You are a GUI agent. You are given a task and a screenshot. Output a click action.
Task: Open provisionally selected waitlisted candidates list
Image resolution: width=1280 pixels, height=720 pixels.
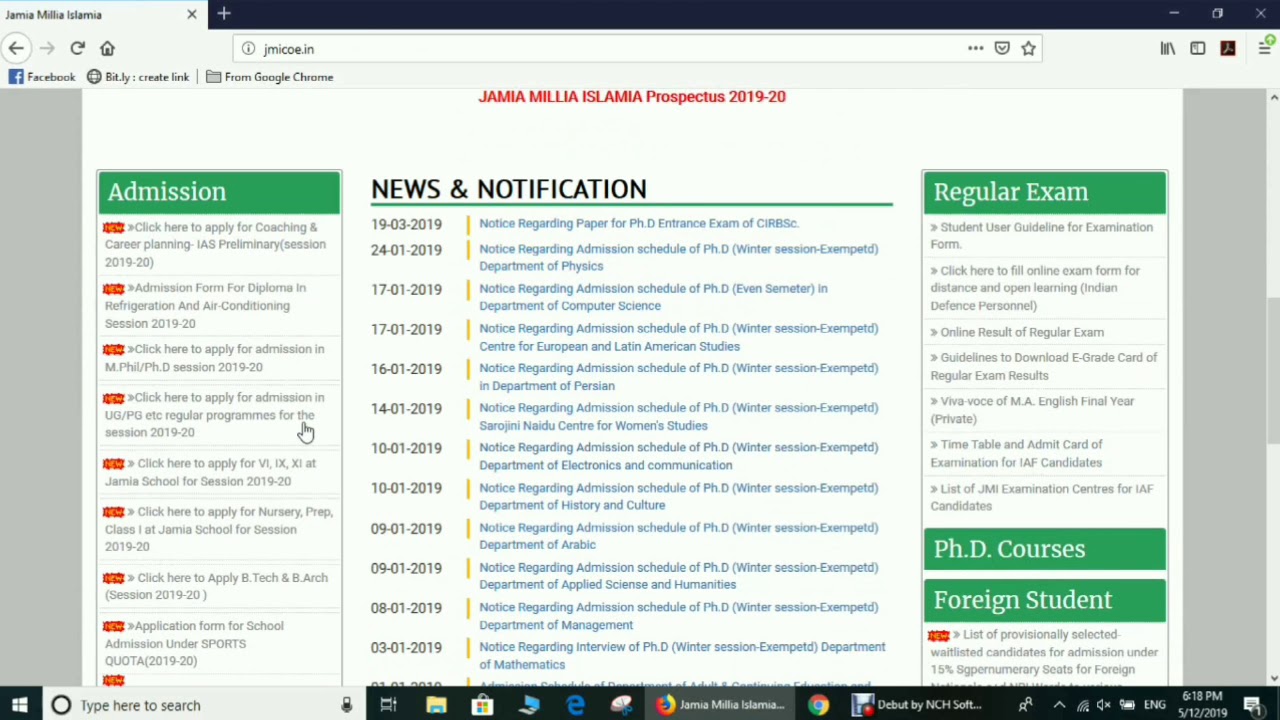[x=1044, y=660]
